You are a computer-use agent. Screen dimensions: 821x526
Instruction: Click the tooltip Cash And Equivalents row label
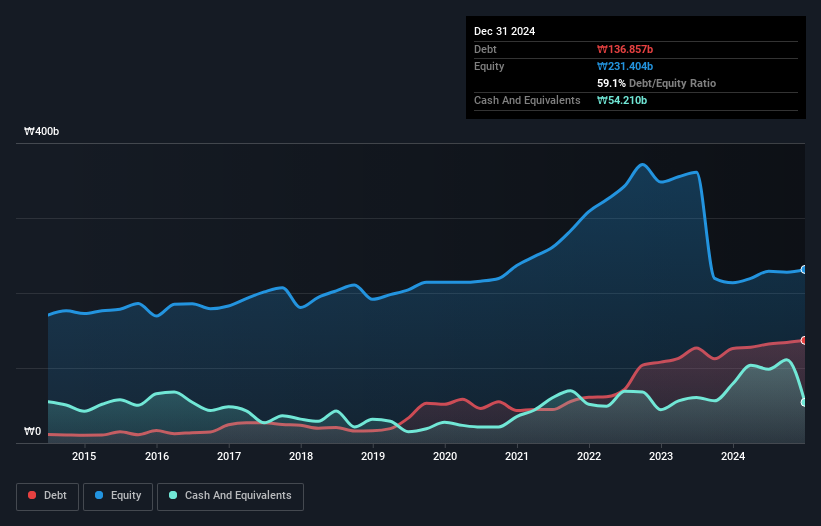(x=527, y=100)
